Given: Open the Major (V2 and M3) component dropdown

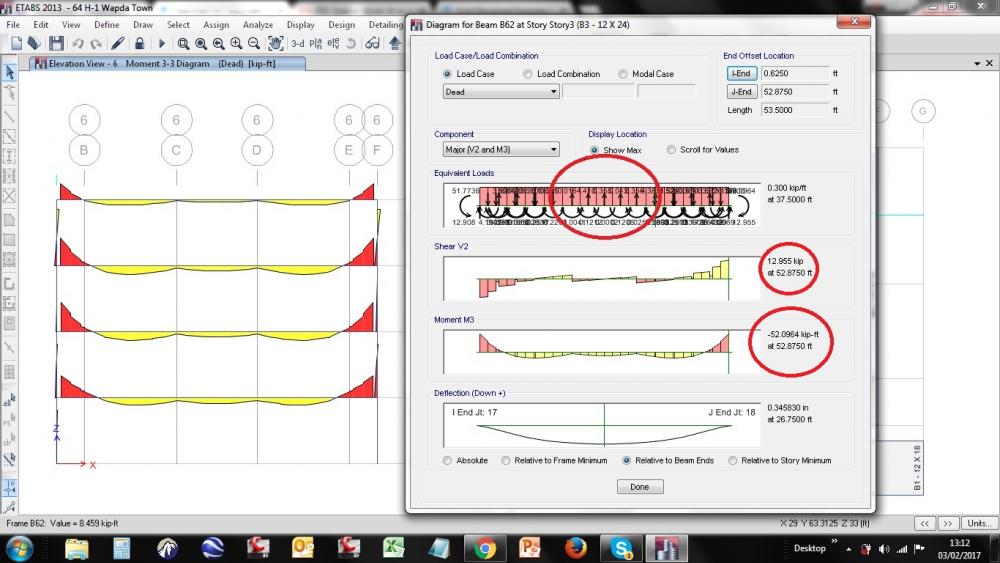Looking at the screenshot, I should [501, 149].
